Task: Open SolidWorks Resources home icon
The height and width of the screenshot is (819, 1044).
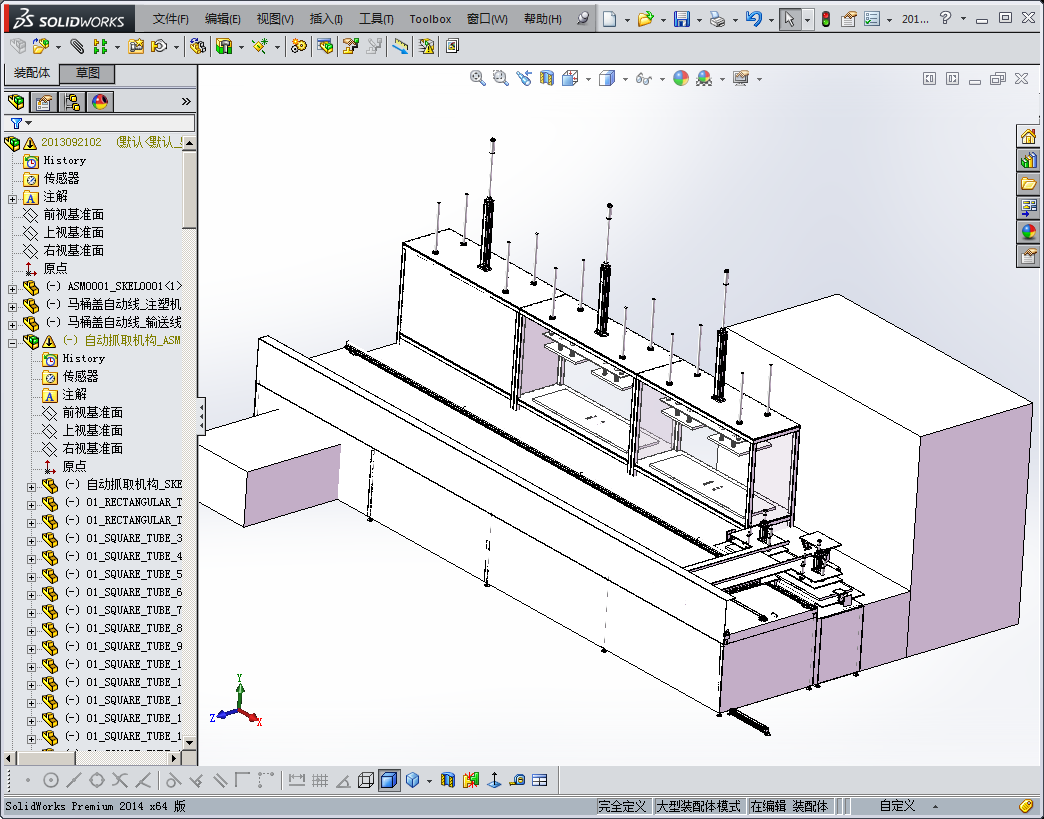Action: [1028, 136]
